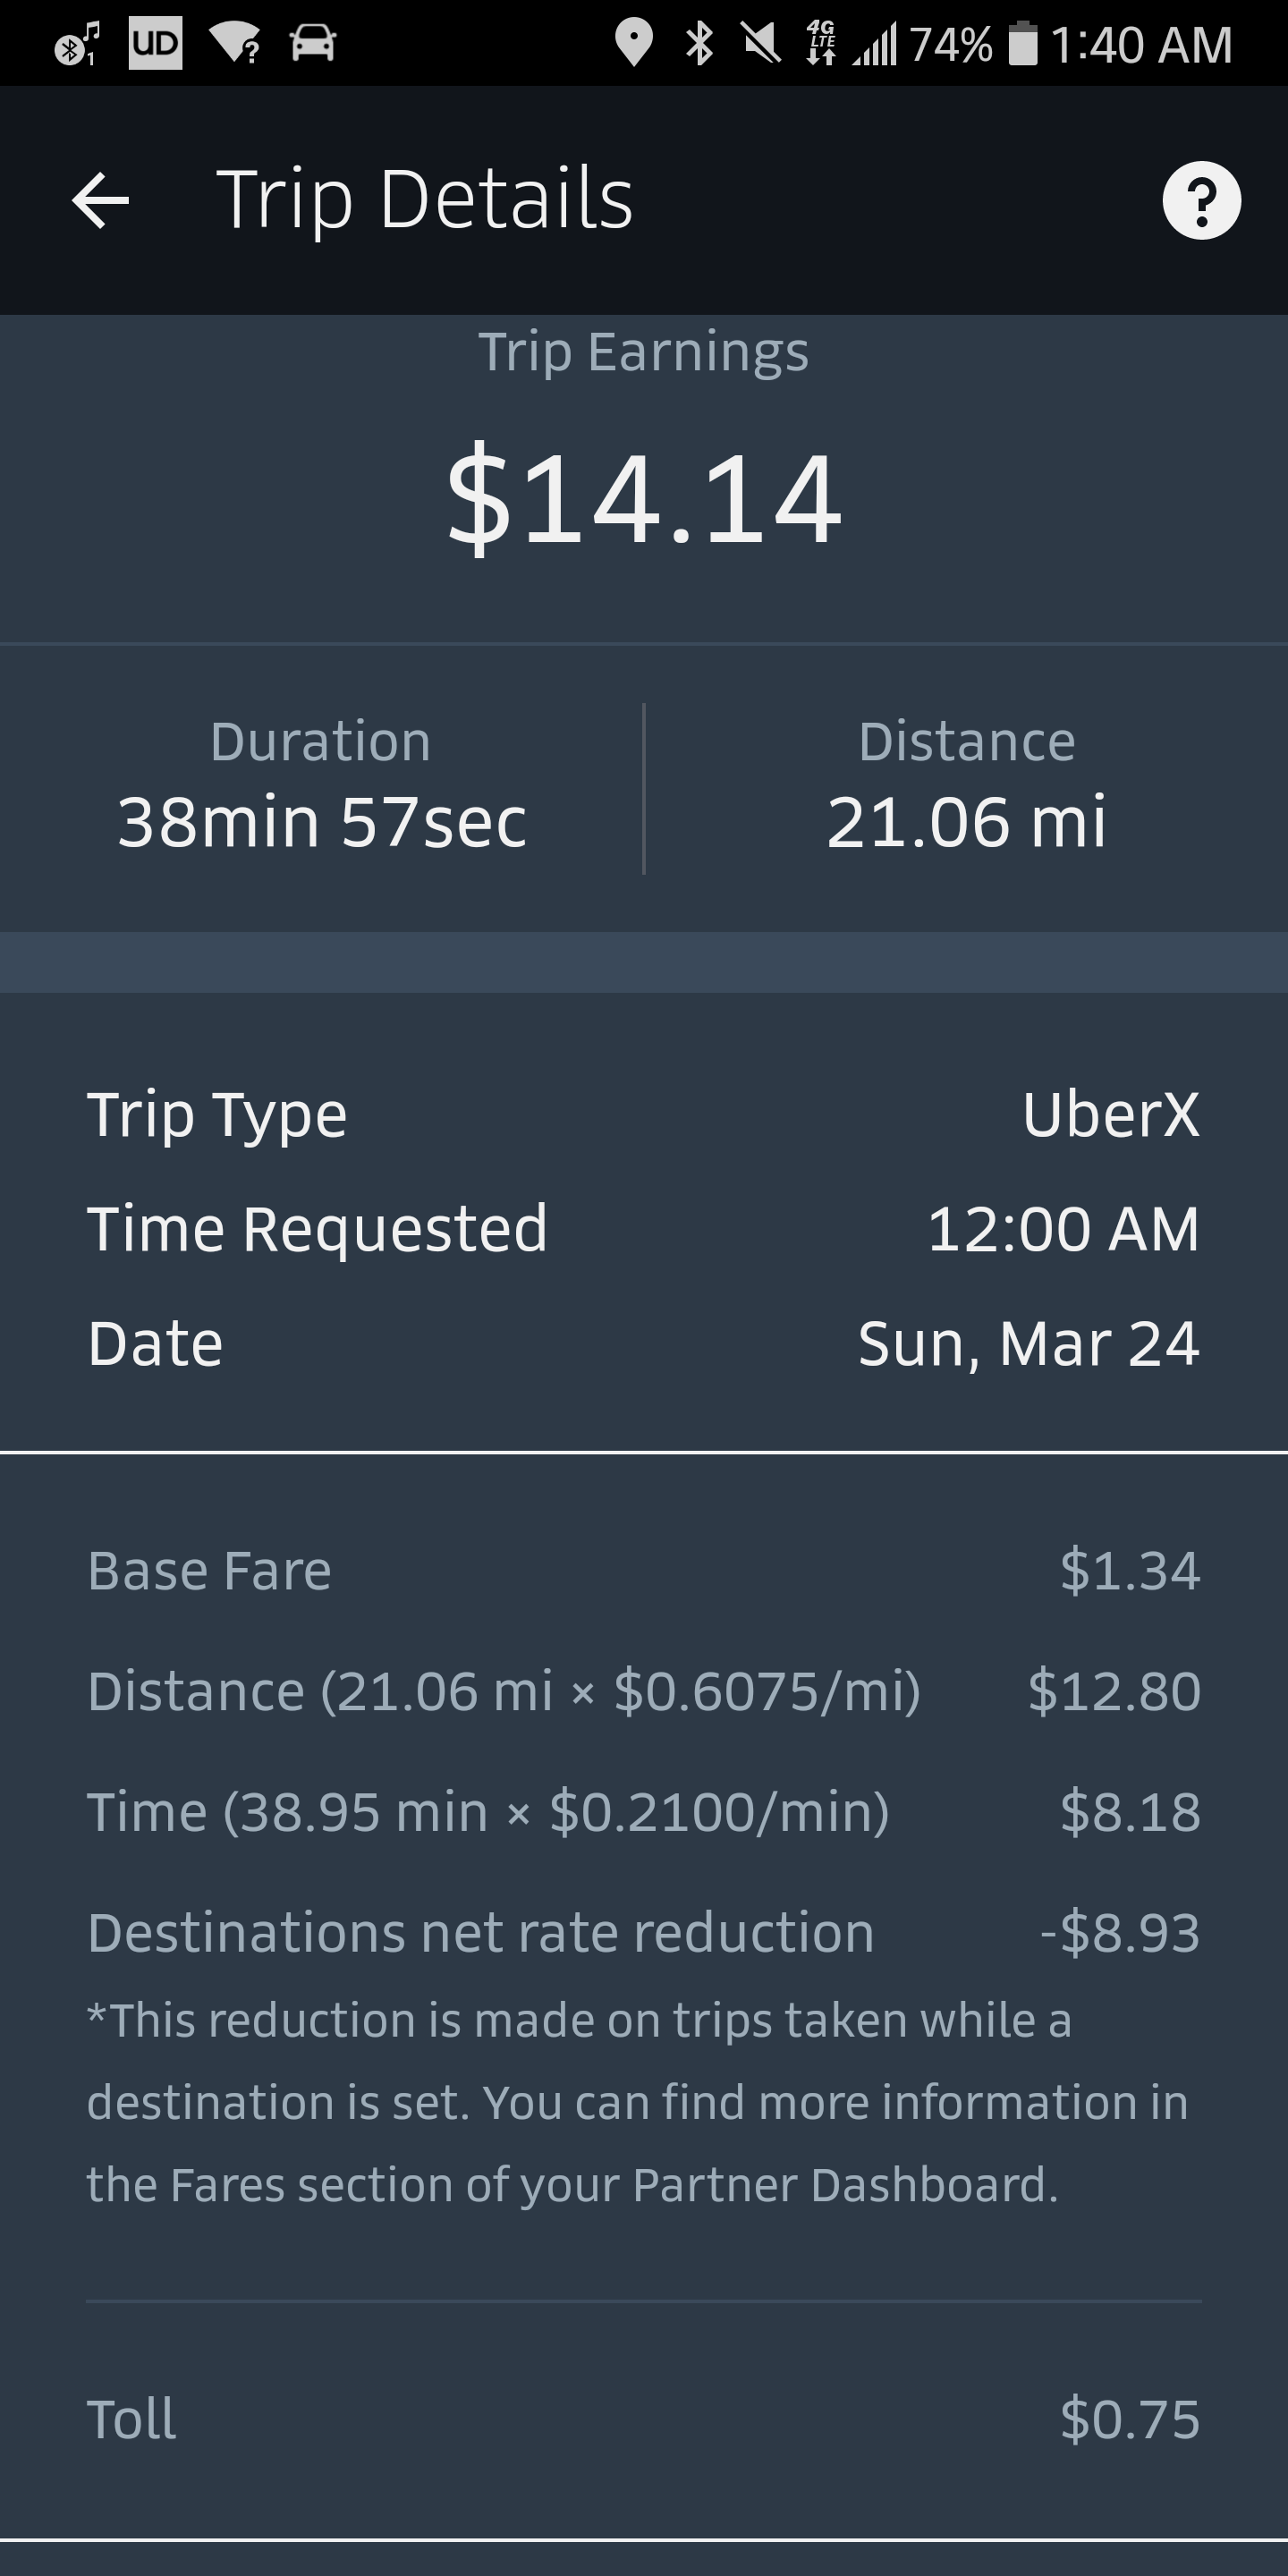Tap the back arrow icon

pyautogui.click(x=101, y=200)
